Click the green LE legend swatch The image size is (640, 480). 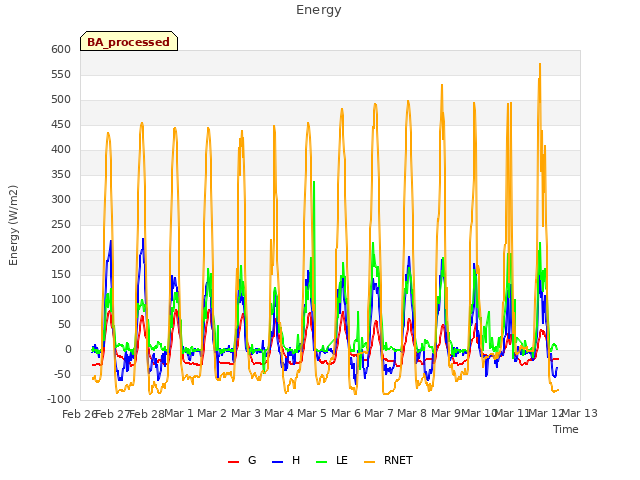click(x=322, y=462)
